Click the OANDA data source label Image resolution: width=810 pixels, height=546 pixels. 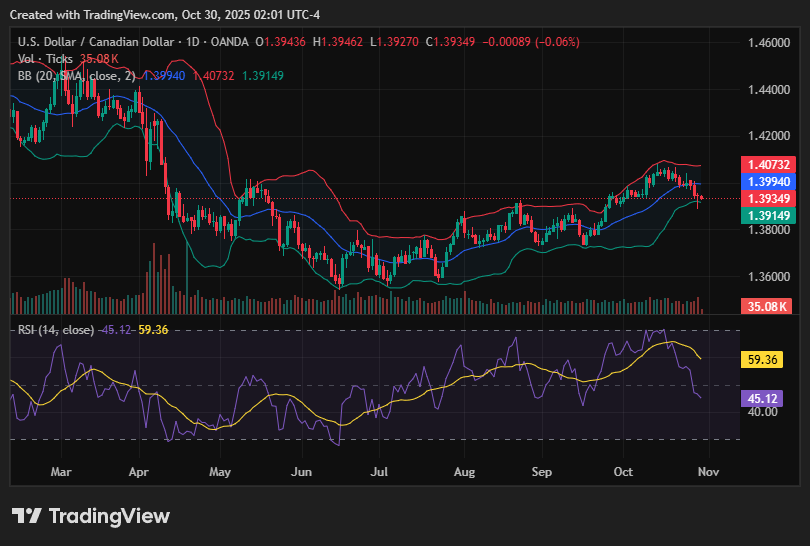(x=229, y=42)
